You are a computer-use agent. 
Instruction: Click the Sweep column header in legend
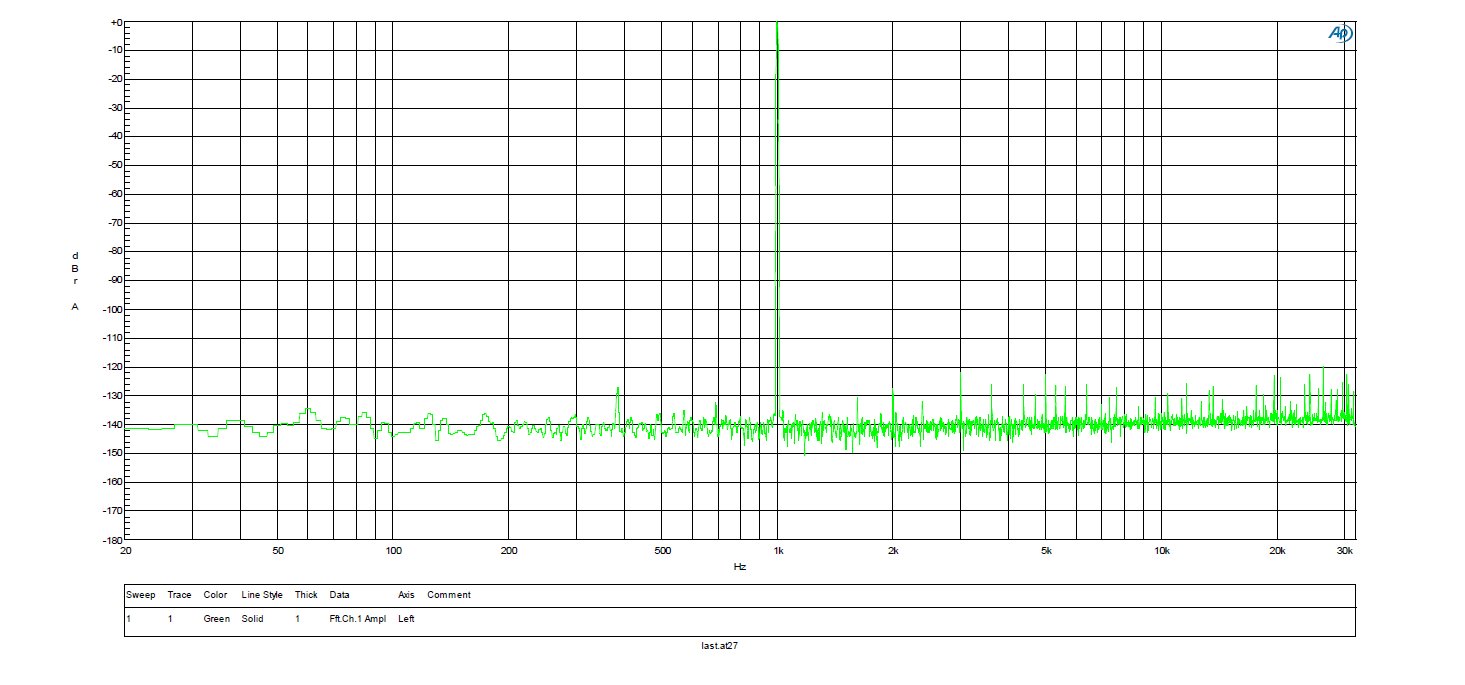point(140,595)
